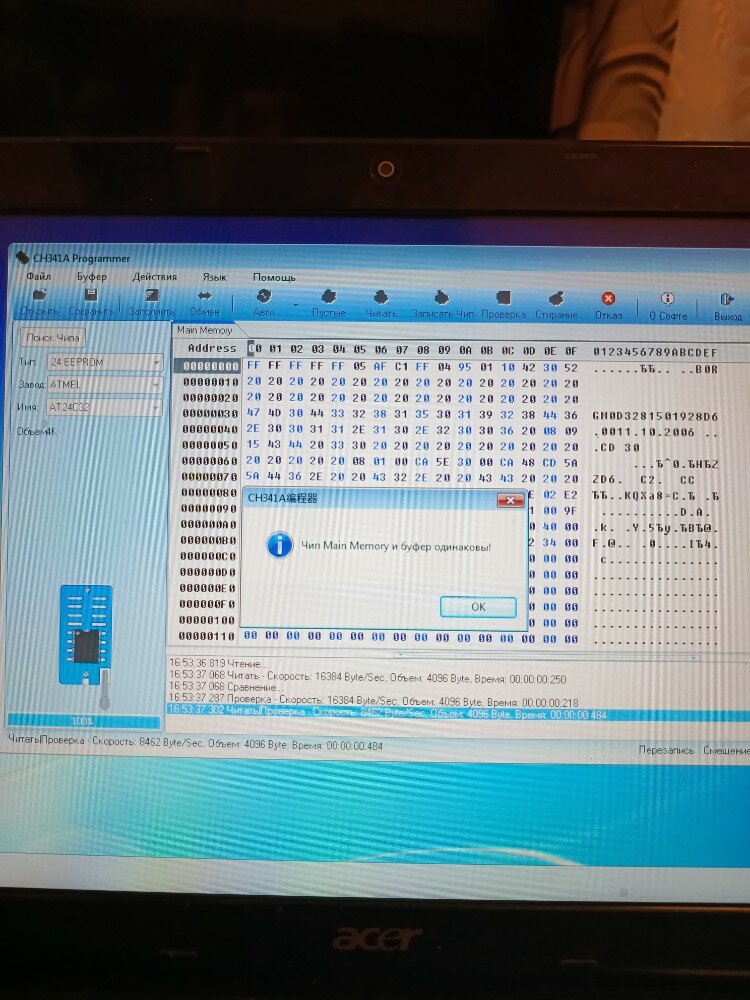Click the Exit (Выход) toolbar icon
The height and width of the screenshot is (1000, 750).
click(726, 299)
